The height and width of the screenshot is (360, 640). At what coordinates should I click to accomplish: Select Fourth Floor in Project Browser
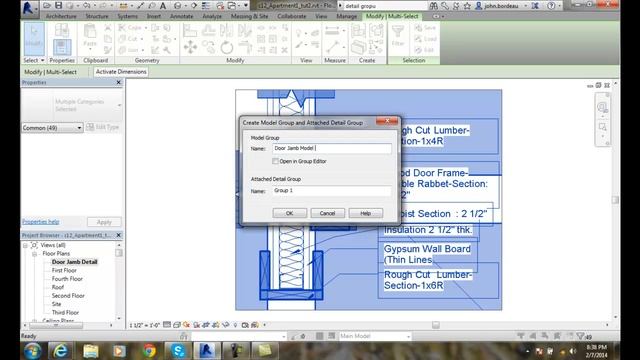67,279
